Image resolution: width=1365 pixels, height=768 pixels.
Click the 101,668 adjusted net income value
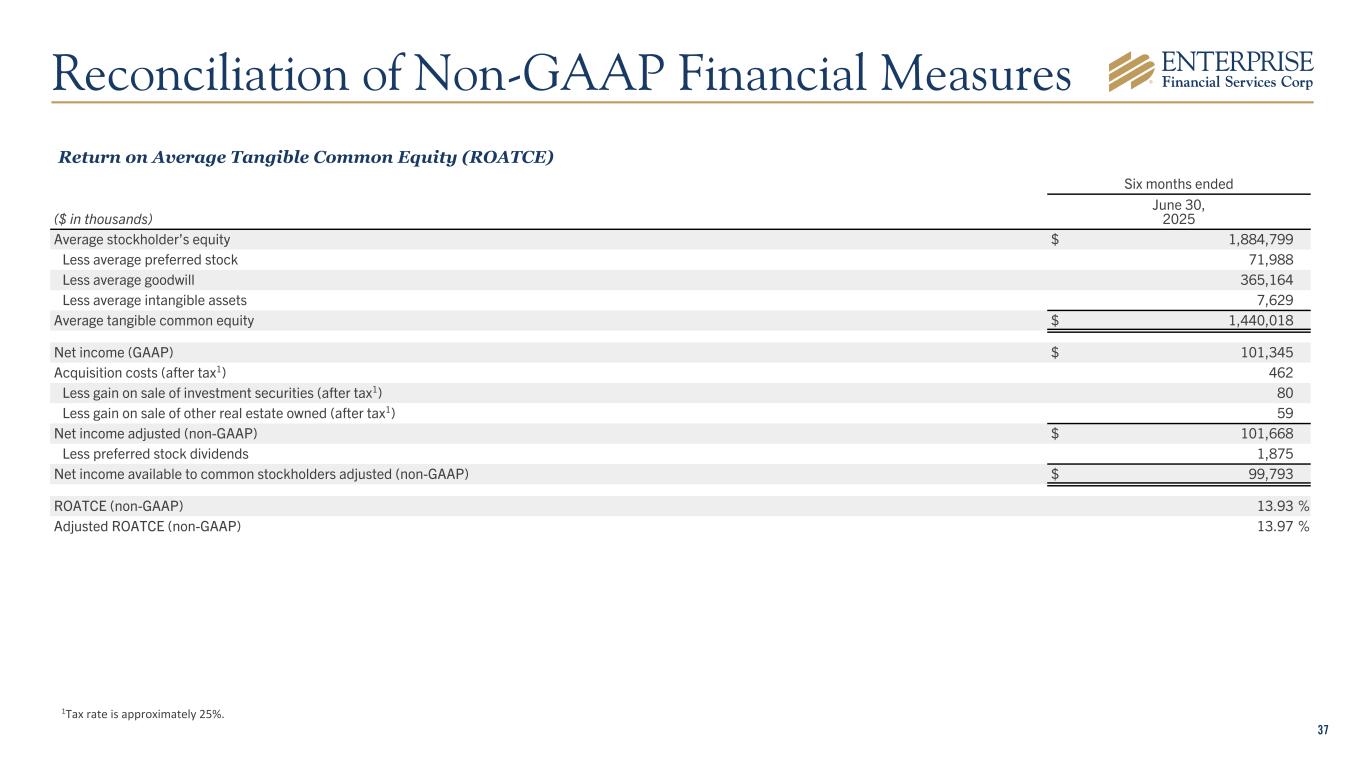point(1259,433)
